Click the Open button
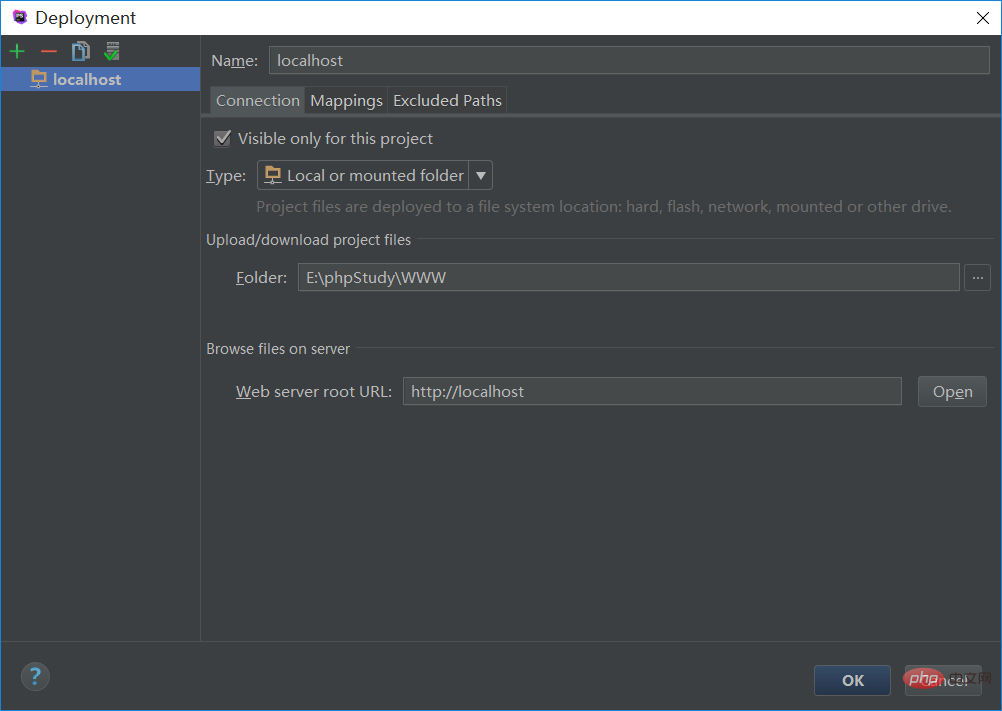1002x711 pixels. 952,392
